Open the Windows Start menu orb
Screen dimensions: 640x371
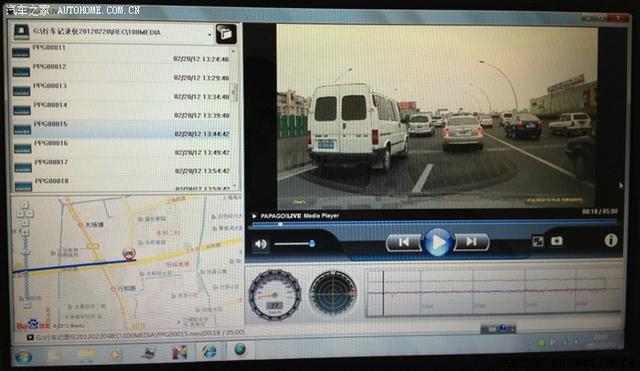point(23,358)
